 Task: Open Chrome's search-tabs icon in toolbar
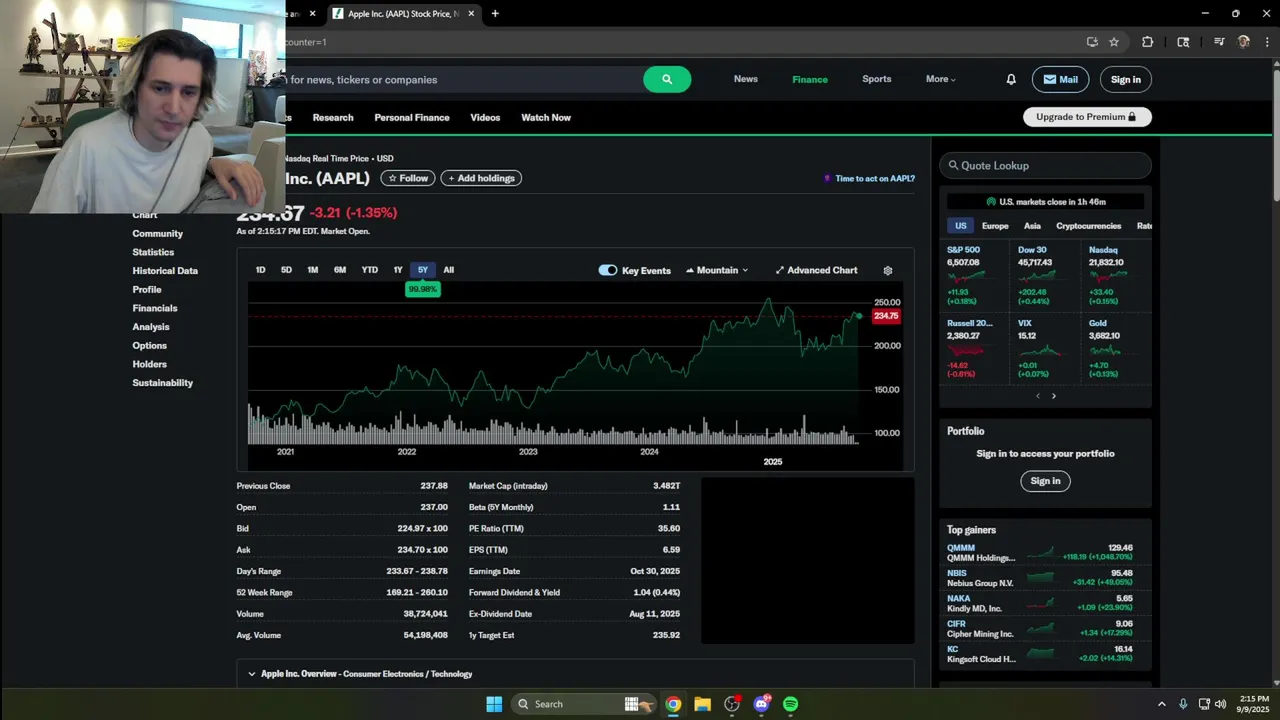tap(1183, 42)
